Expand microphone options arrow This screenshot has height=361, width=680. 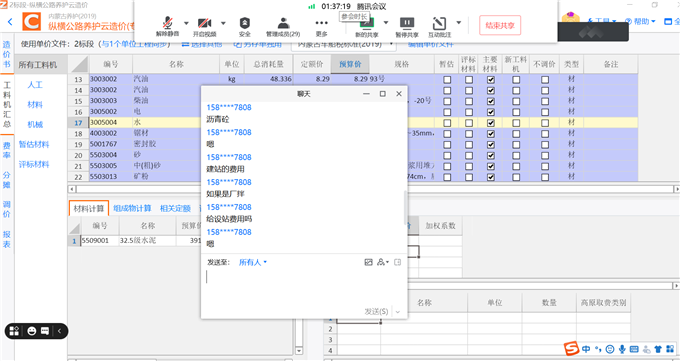coord(186,23)
